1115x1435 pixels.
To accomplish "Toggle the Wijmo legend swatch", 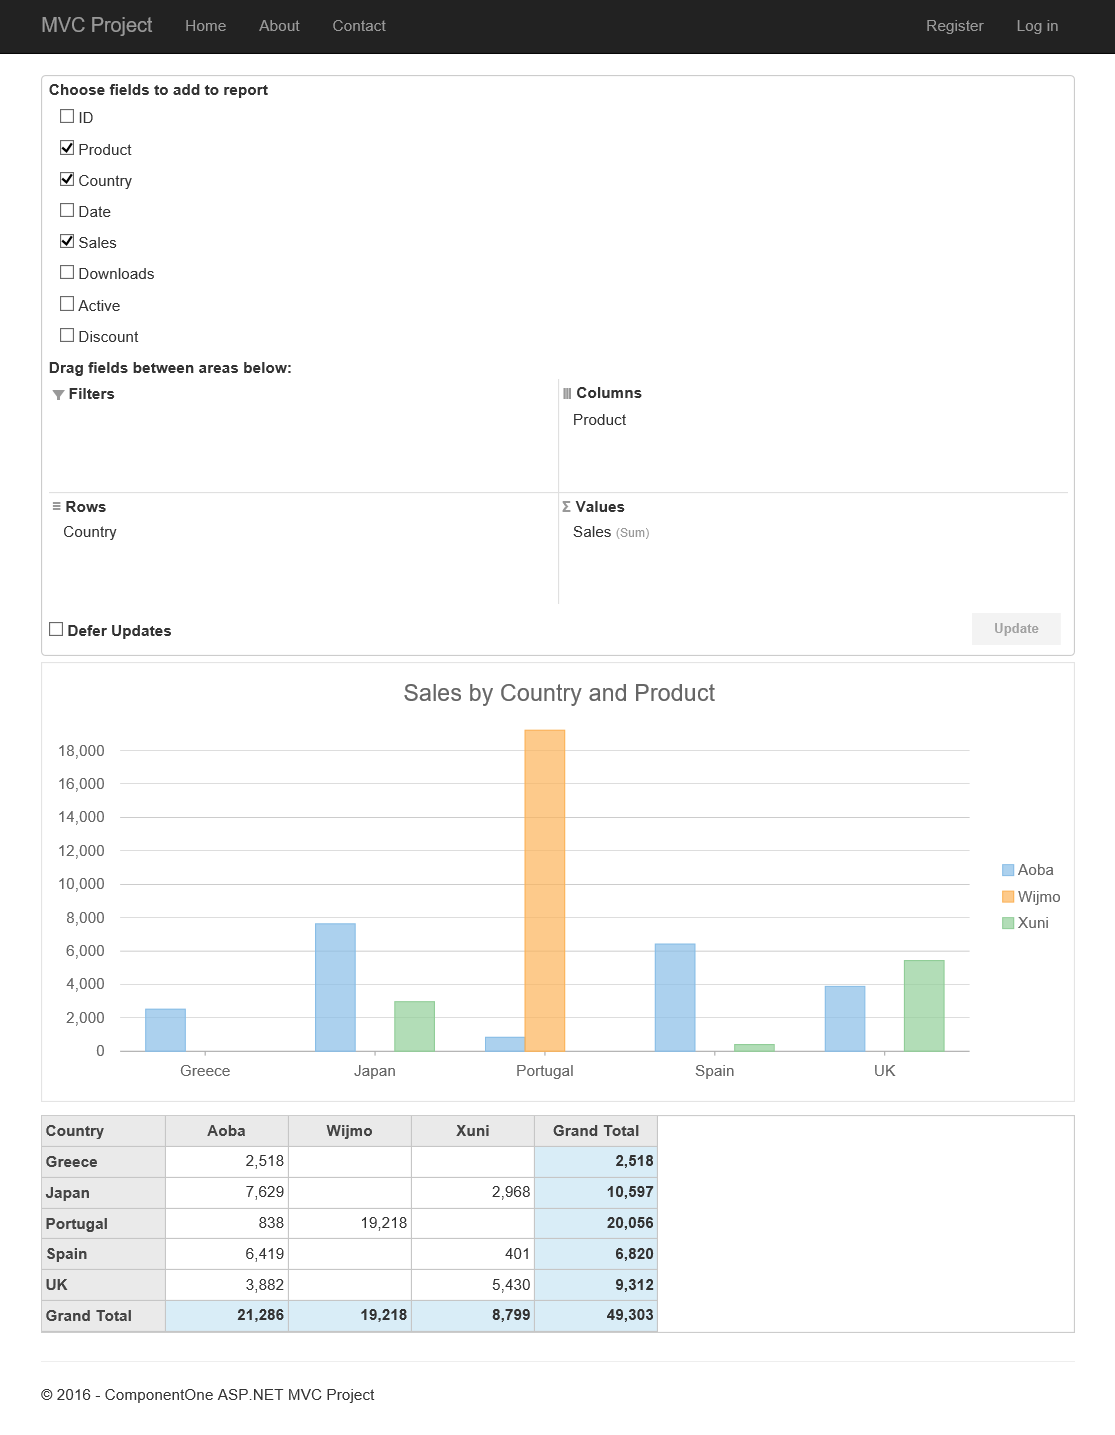I will point(1008,897).
